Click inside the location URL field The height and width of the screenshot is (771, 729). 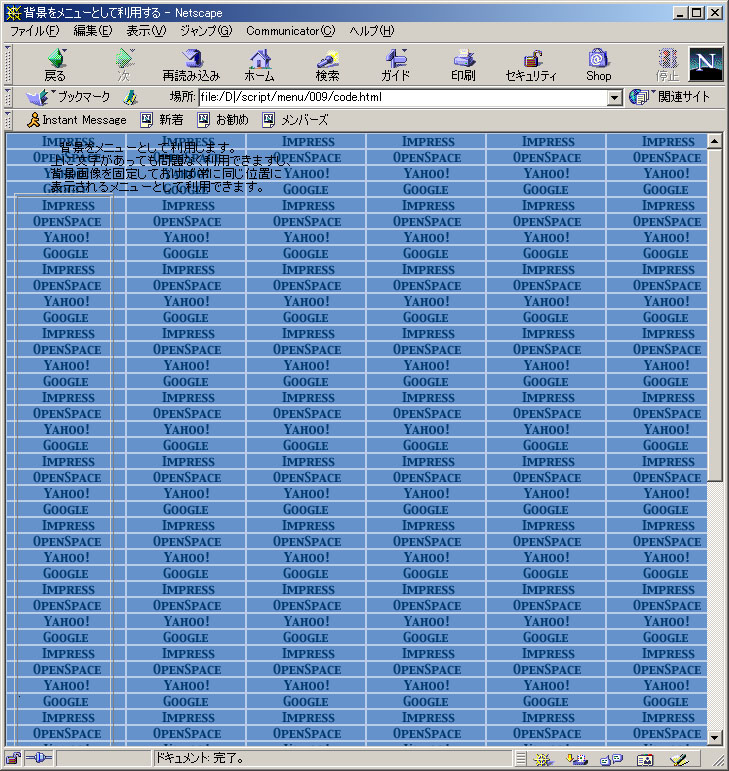click(403, 97)
